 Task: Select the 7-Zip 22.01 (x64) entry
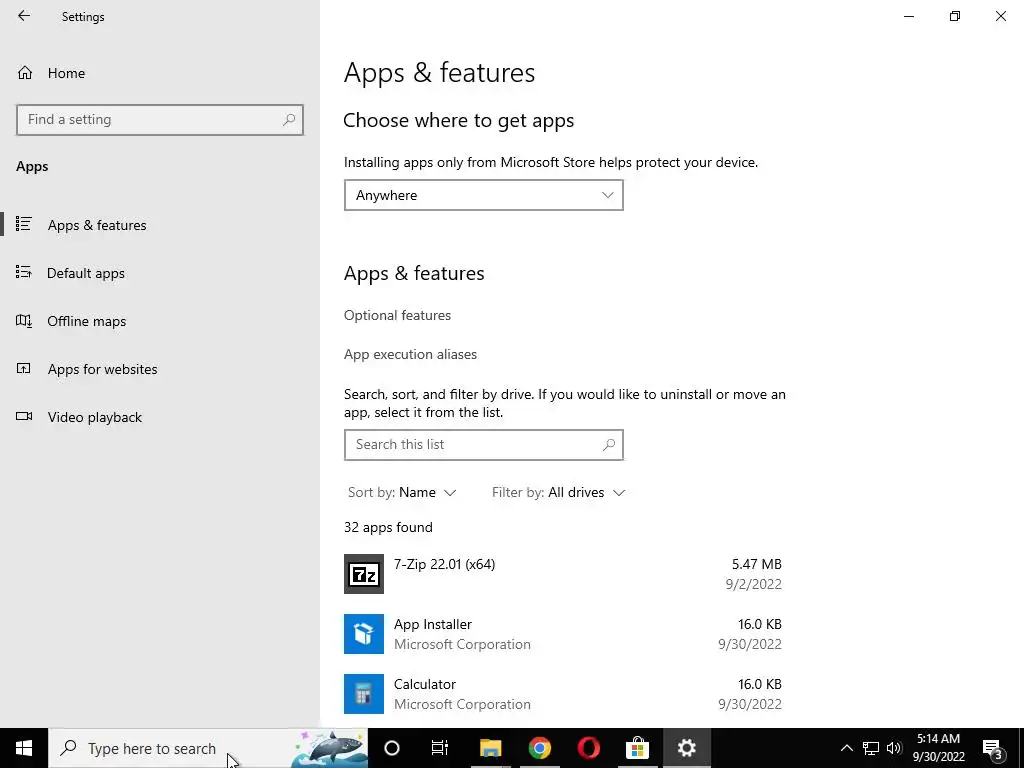(x=563, y=574)
